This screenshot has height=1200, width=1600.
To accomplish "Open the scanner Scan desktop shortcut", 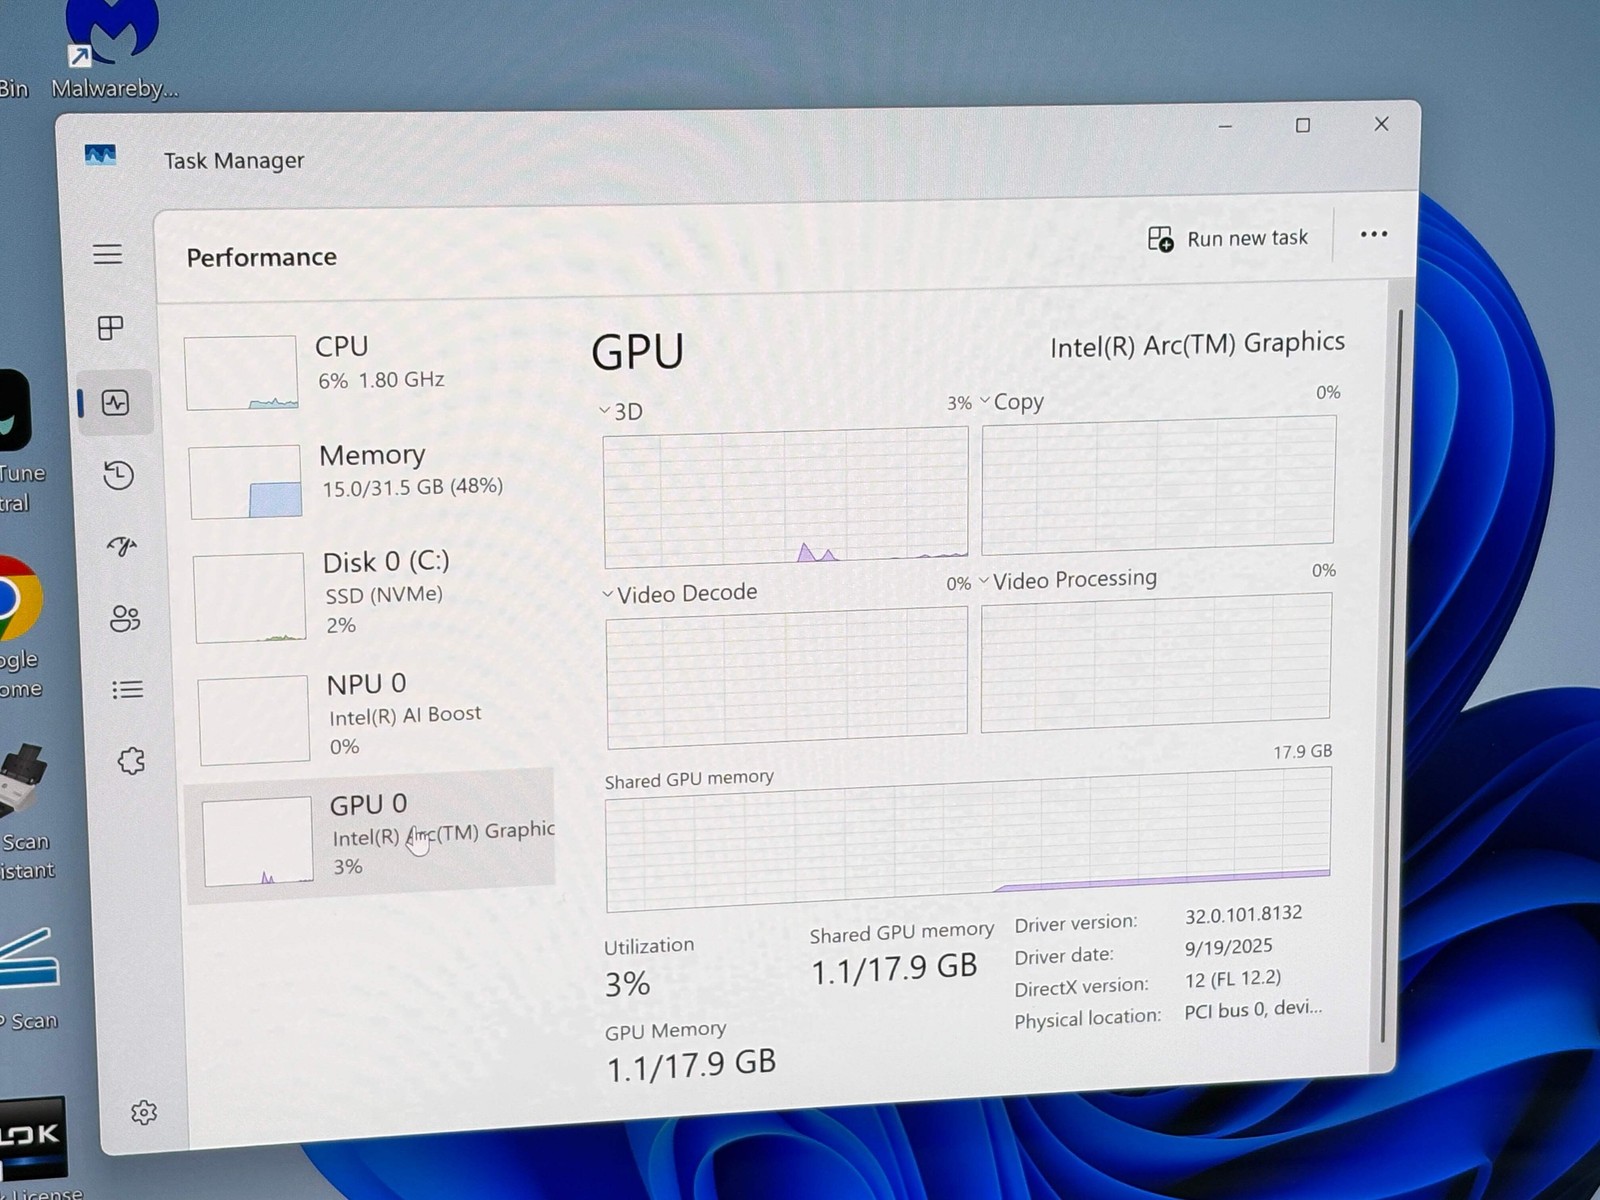I will click(30, 980).
